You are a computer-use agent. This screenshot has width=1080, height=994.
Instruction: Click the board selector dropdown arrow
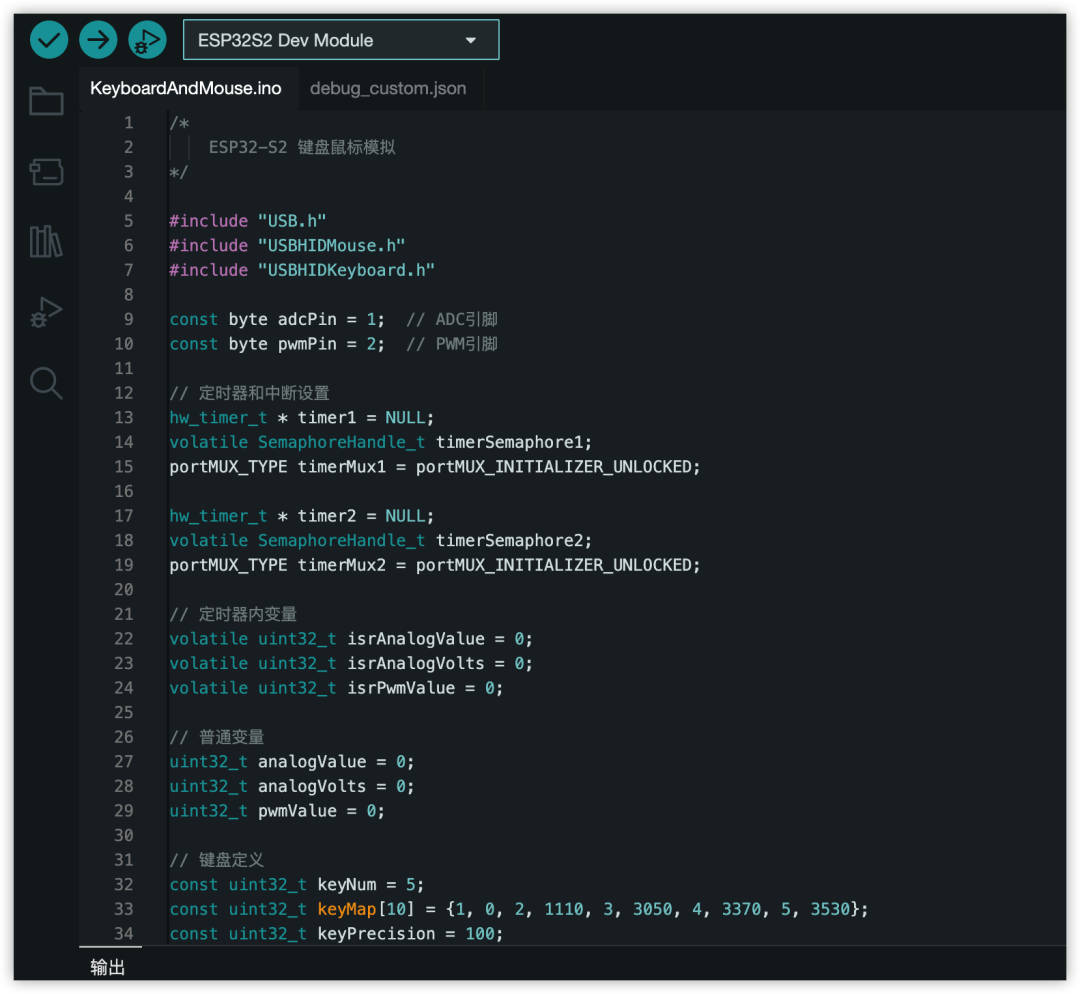471,41
